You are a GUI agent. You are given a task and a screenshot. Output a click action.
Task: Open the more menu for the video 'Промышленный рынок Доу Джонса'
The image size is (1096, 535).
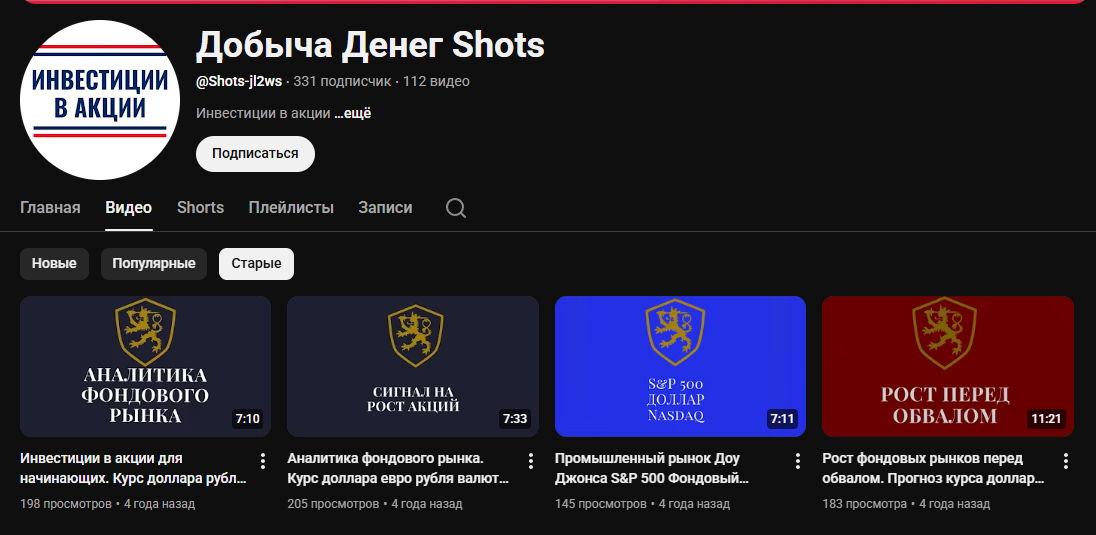click(798, 461)
